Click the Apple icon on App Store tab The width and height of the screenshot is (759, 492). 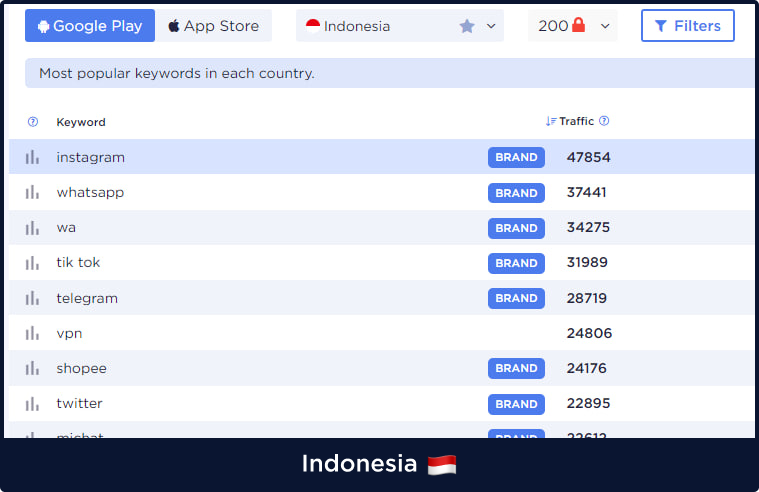pos(174,25)
